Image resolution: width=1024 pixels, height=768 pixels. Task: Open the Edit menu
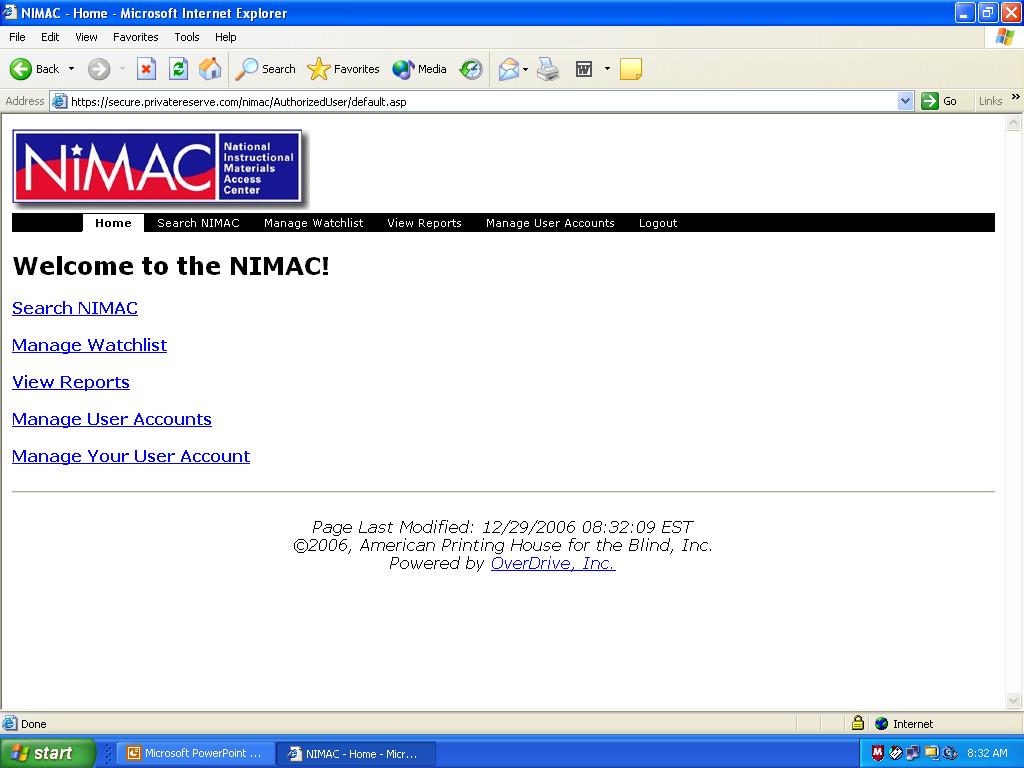tap(50, 37)
